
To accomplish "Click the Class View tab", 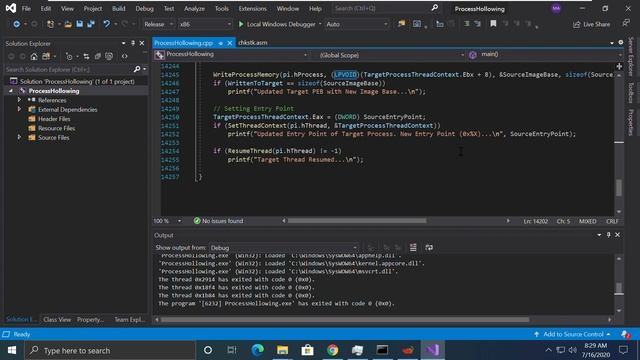I will coord(57,320).
